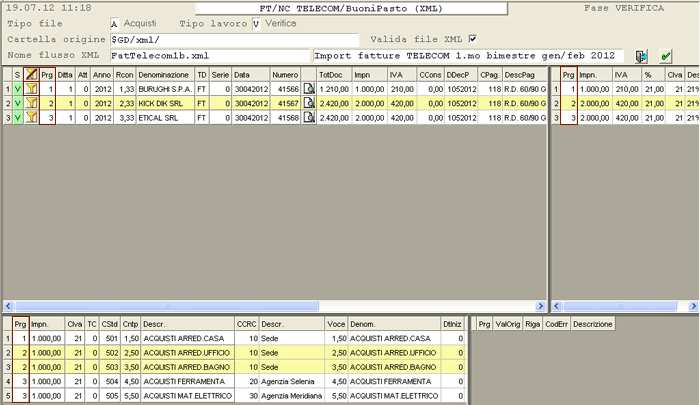
Task: Click the Agenzia Selenia cell
Action: coord(292,381)
